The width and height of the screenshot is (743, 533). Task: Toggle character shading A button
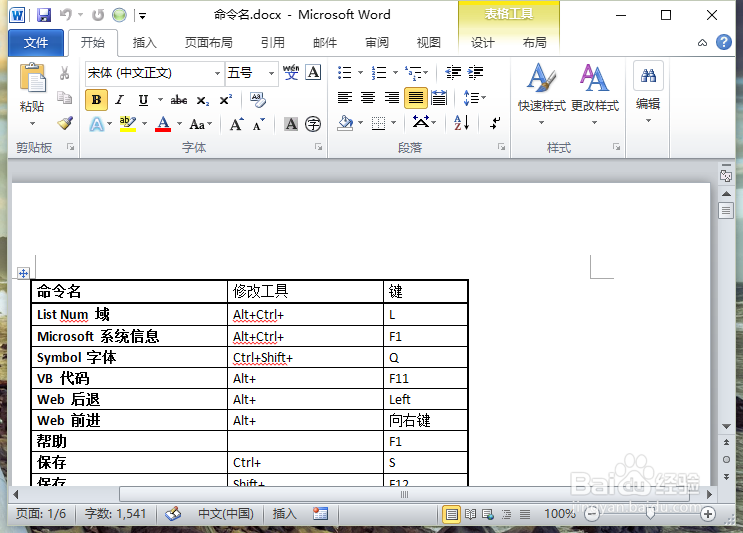click(291, 124)
